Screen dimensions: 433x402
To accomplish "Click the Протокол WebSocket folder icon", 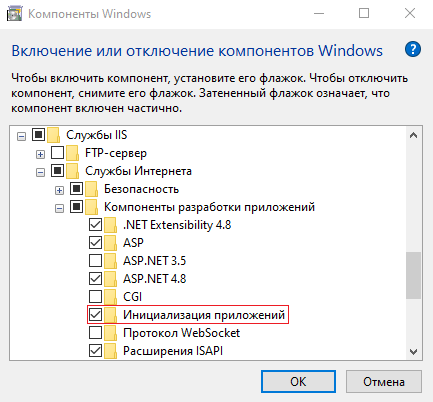I will coord(110,333).
